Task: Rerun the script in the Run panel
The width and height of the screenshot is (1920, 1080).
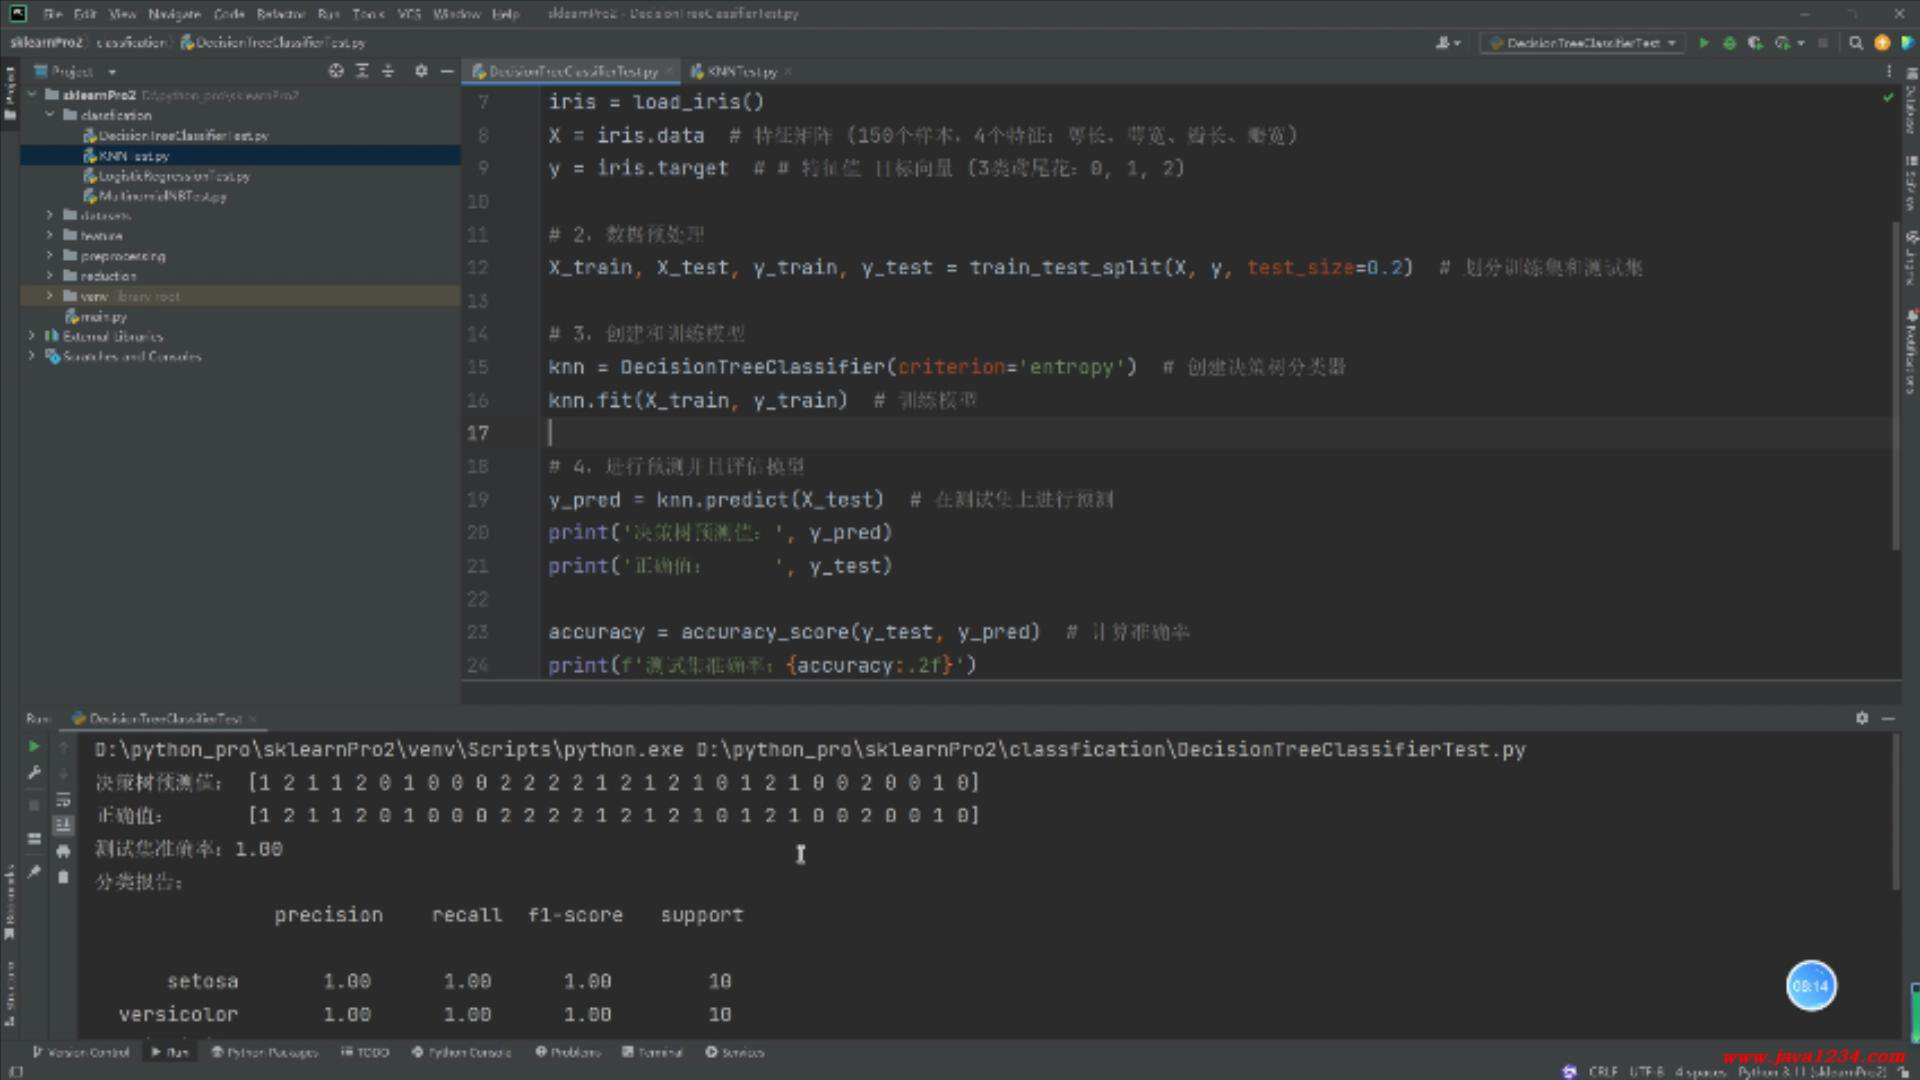Action: point(34,746)
